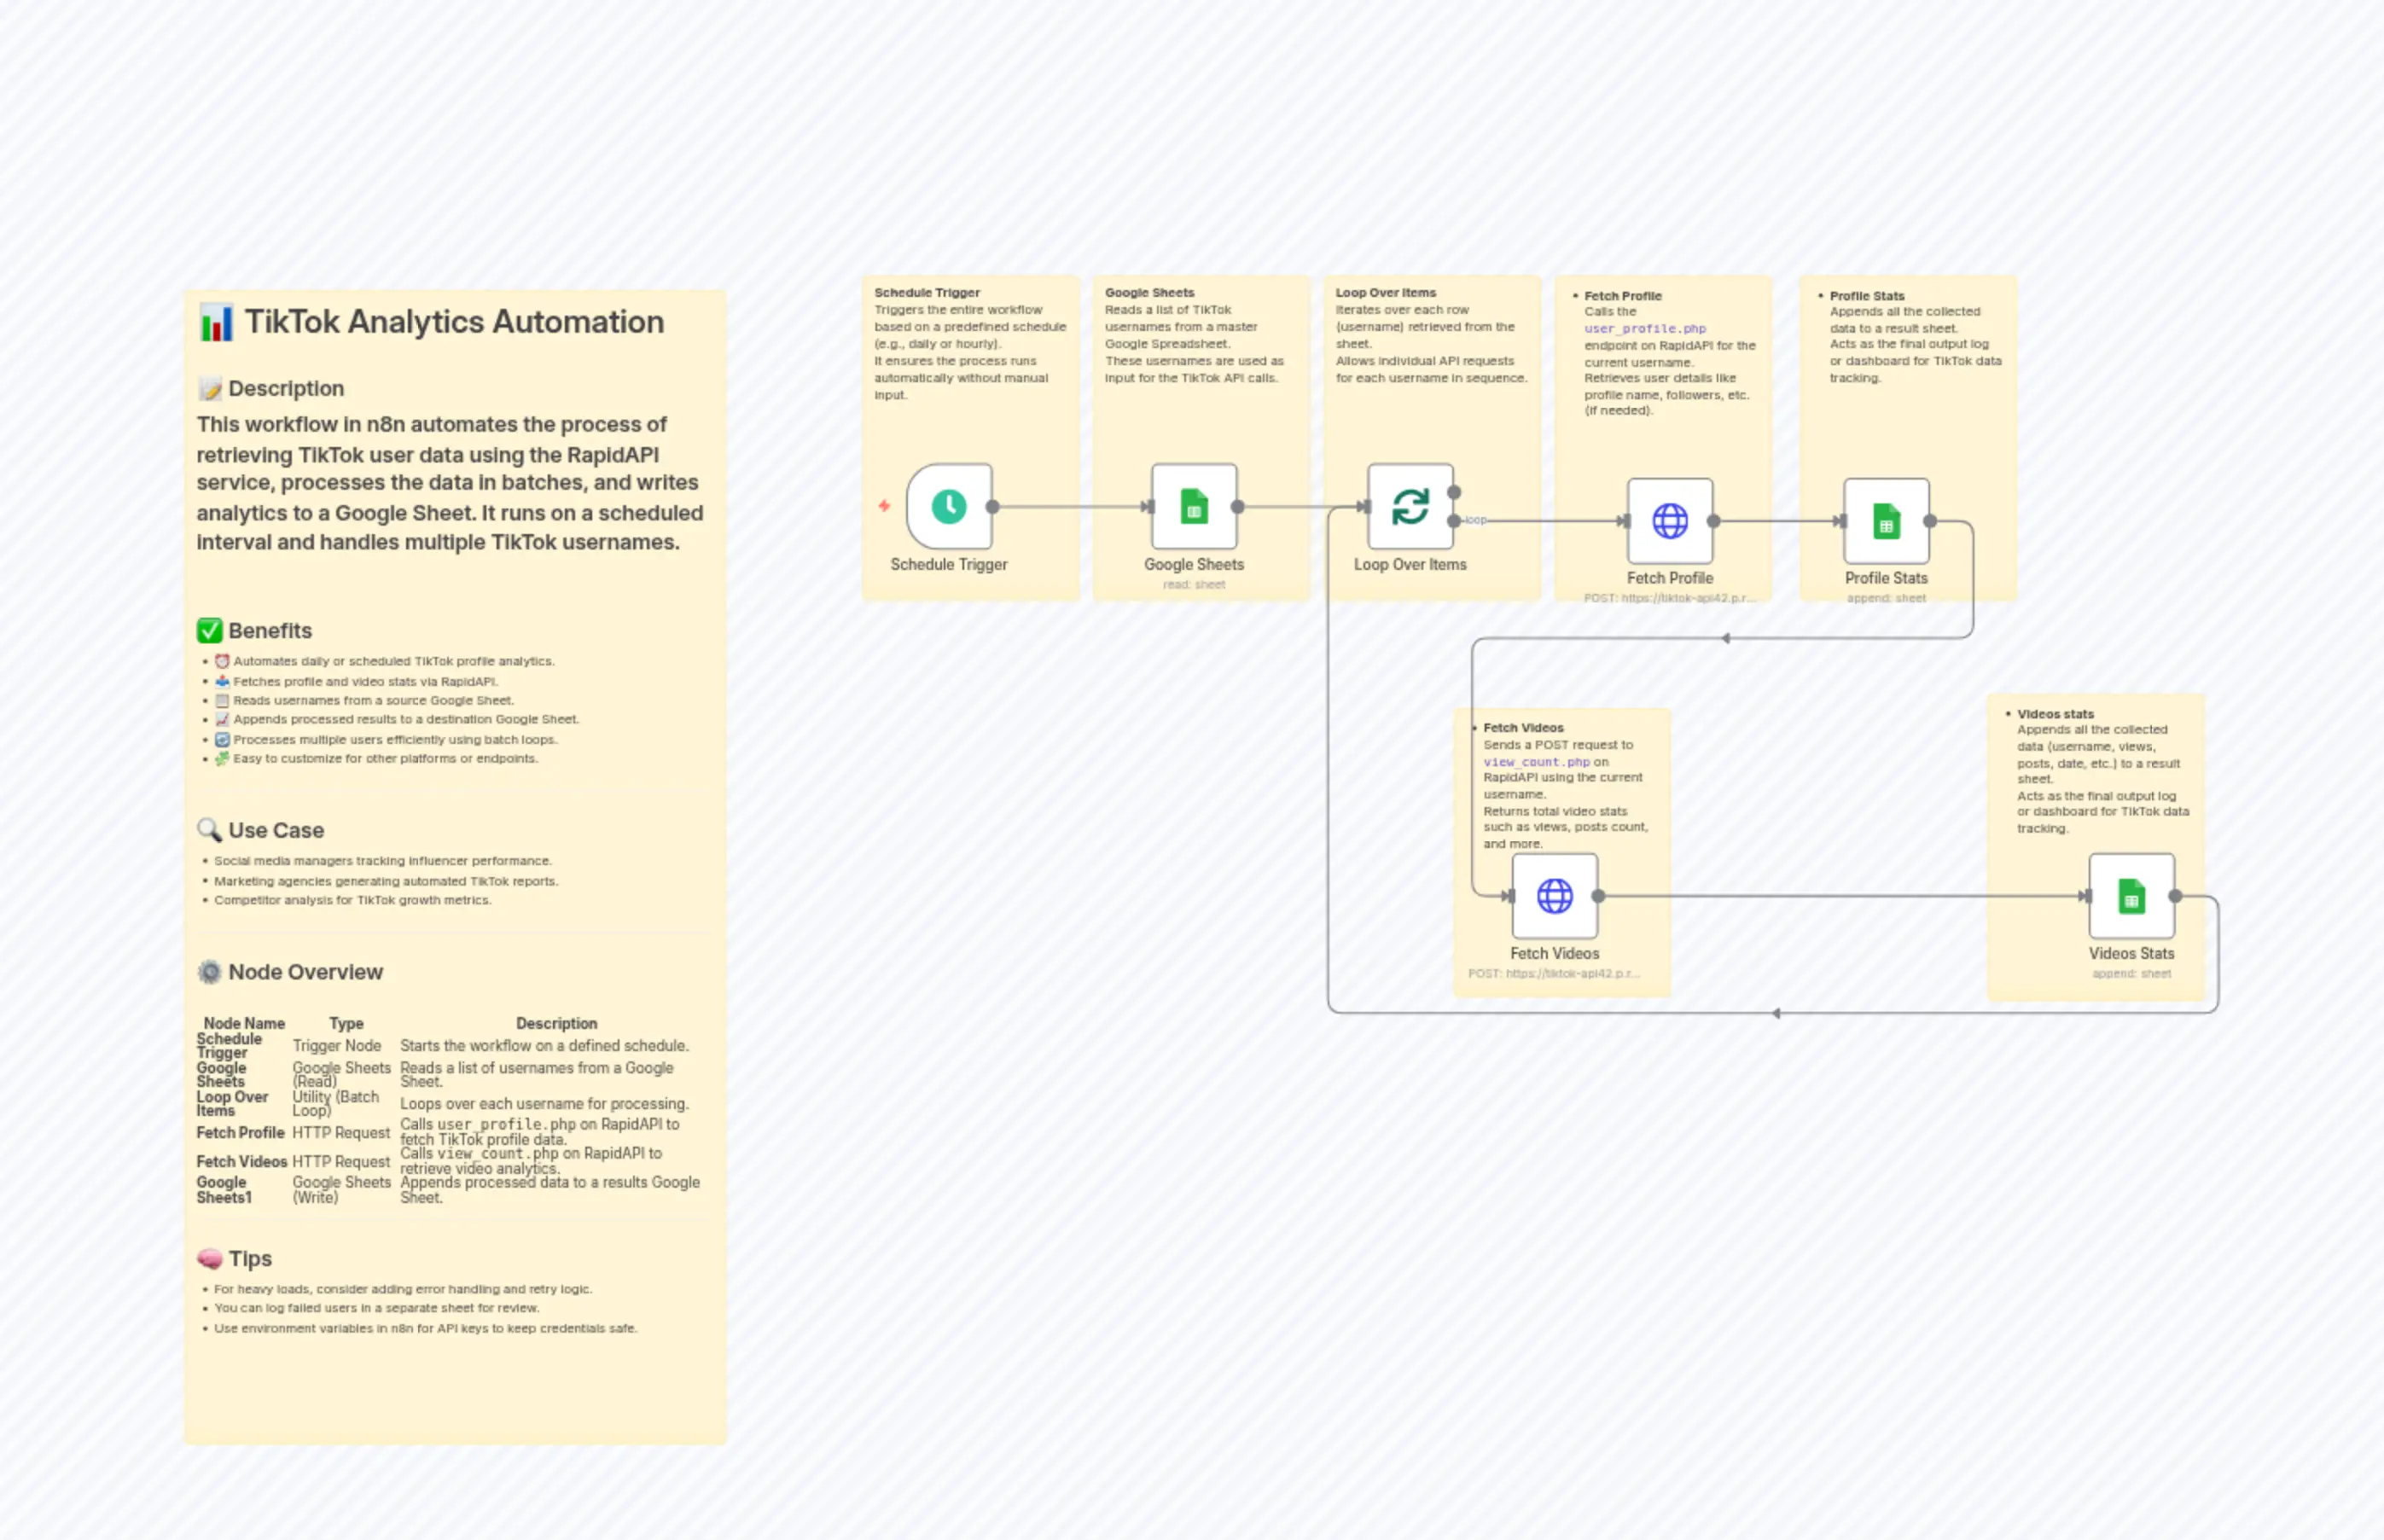2384x1540 pixels.
Task: Select the Fetch Profile globe icon
Action: [1668, 520]
